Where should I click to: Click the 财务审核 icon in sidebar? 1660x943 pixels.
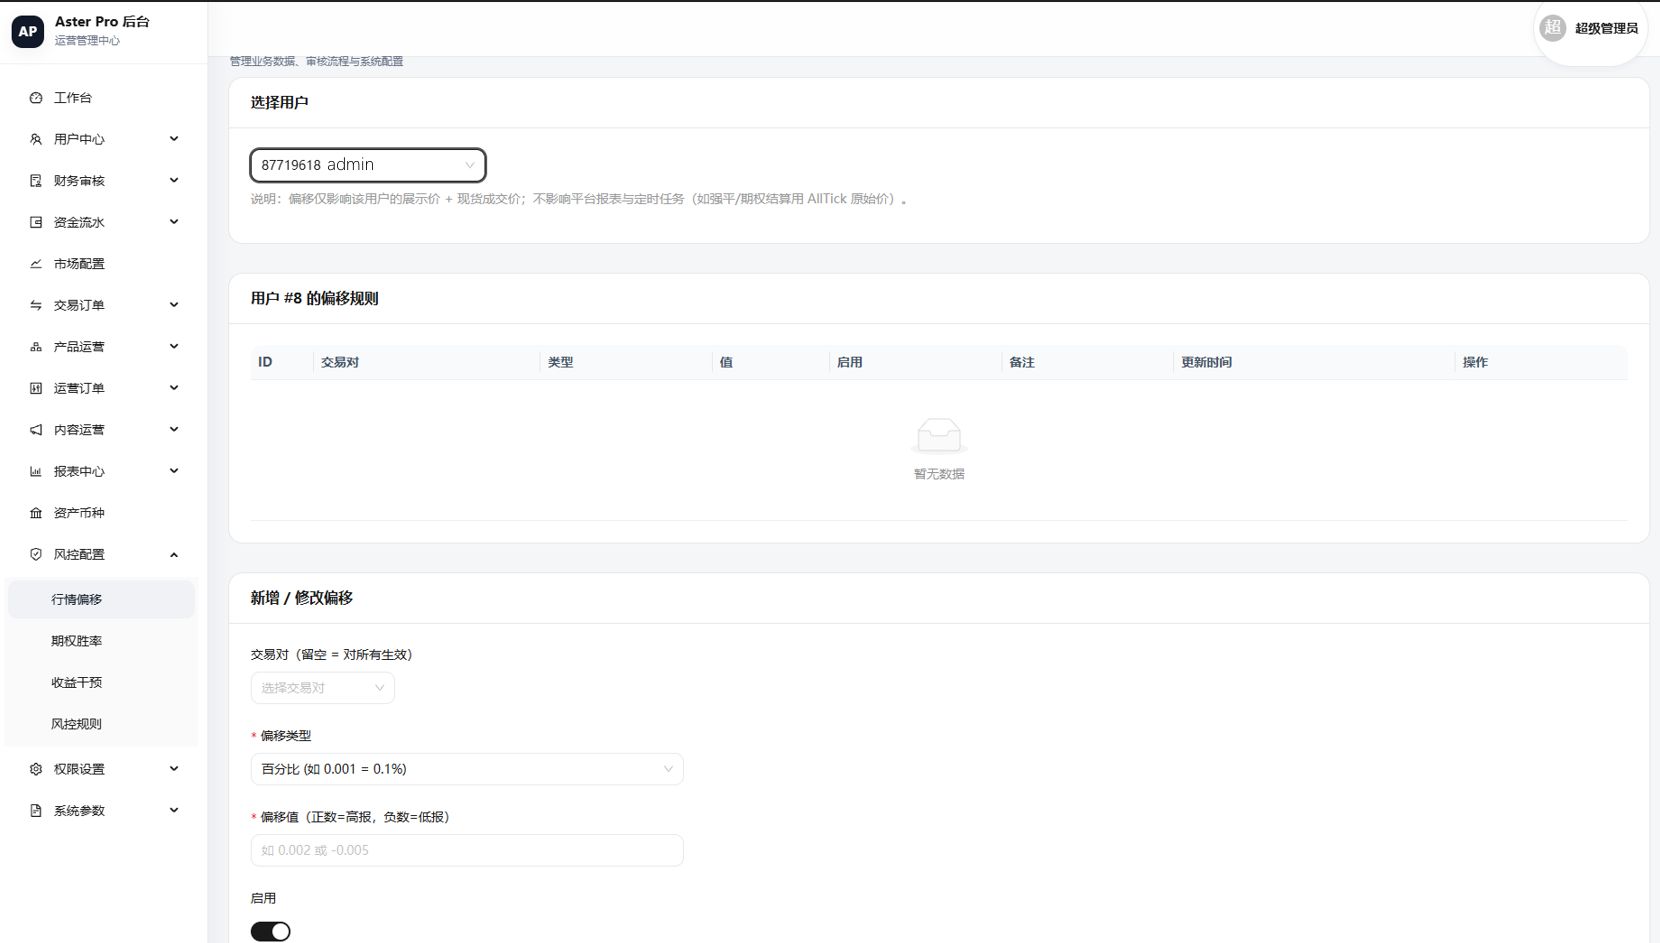coord(36,181)
